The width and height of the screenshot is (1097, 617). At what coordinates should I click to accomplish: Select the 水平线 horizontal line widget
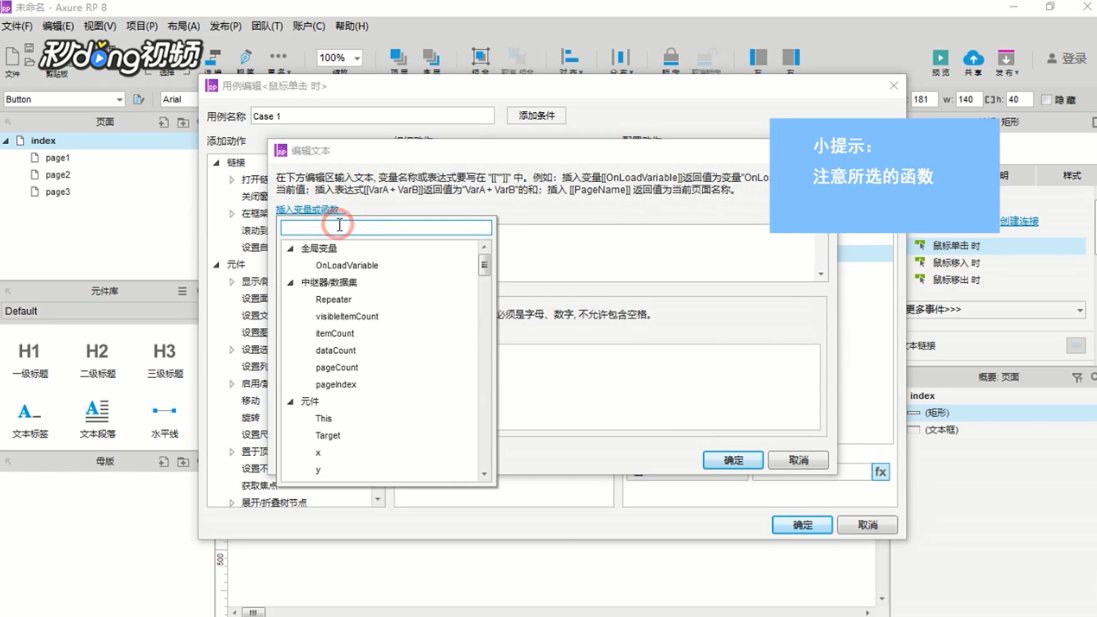click(x=165, y=419)
